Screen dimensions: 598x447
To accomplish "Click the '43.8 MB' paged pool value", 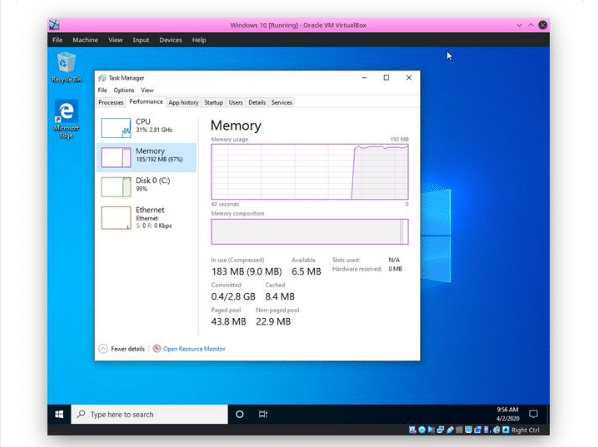I will click(x=228, y=322).
